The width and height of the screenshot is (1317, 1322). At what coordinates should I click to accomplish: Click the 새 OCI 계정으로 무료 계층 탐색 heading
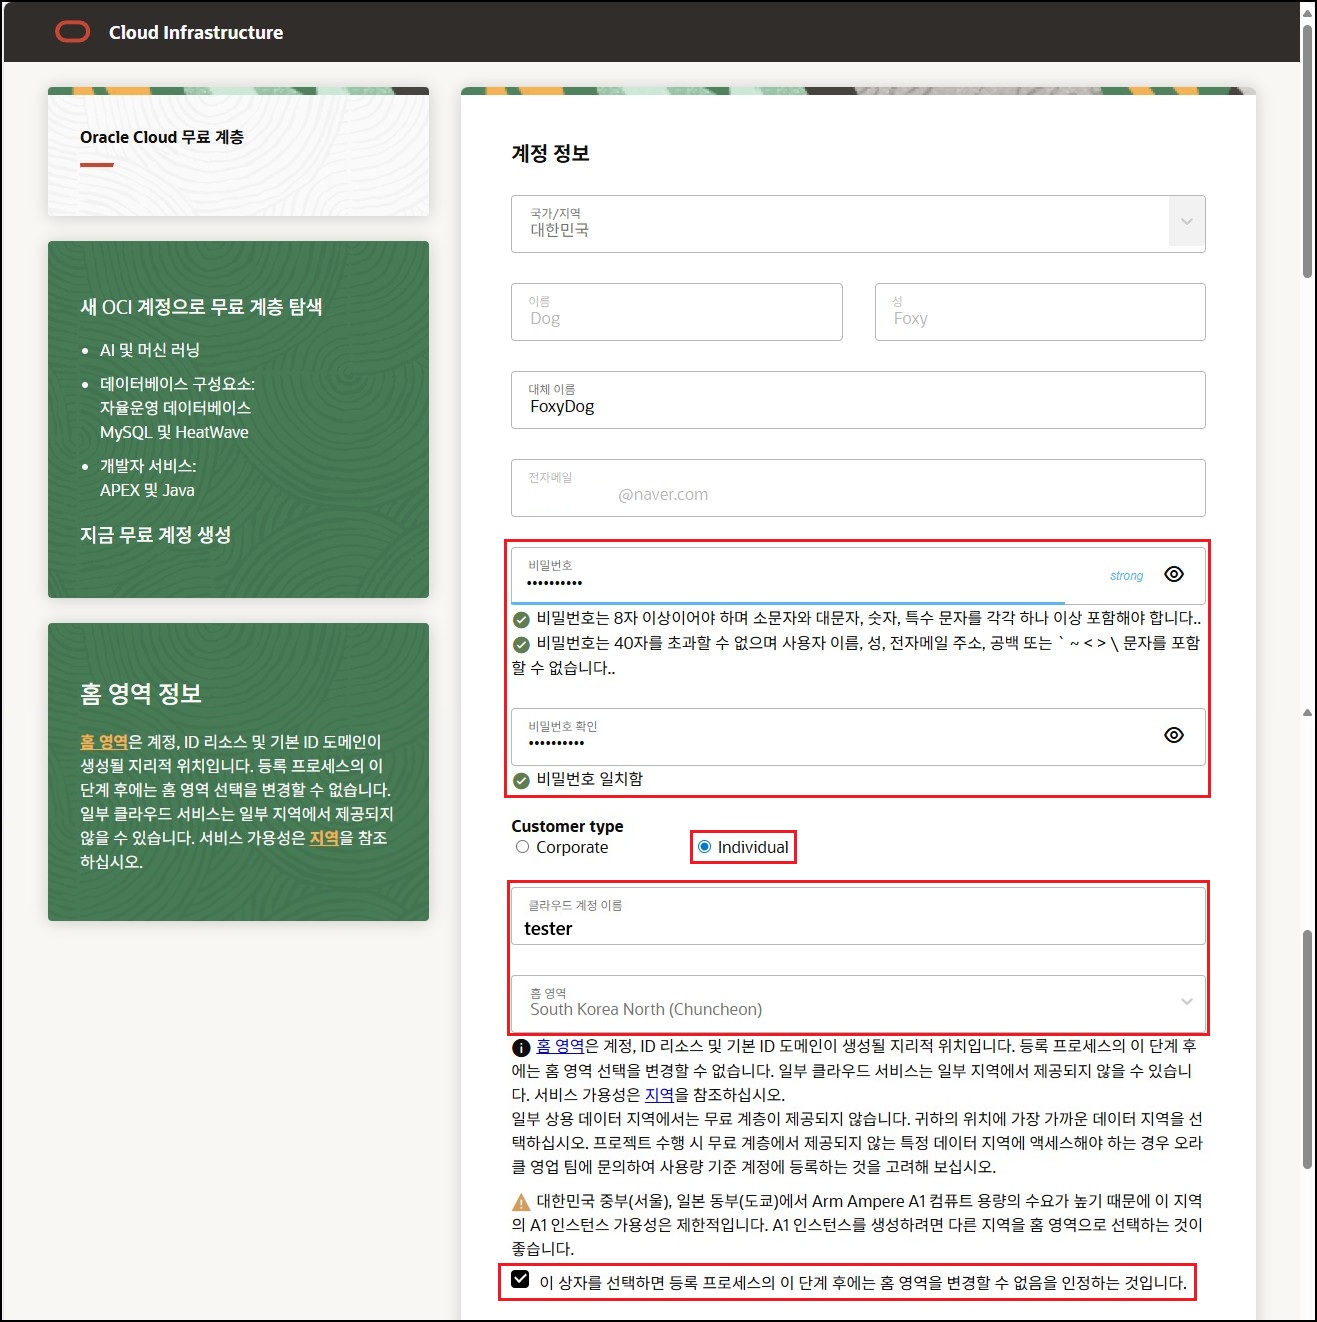[x=201, y=307]
